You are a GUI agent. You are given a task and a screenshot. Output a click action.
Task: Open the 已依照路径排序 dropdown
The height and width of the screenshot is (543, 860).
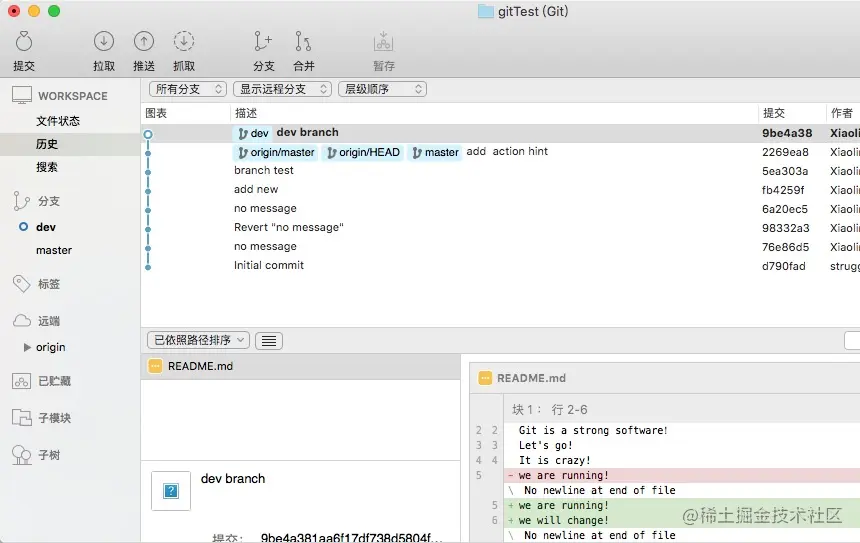(199, 340)
